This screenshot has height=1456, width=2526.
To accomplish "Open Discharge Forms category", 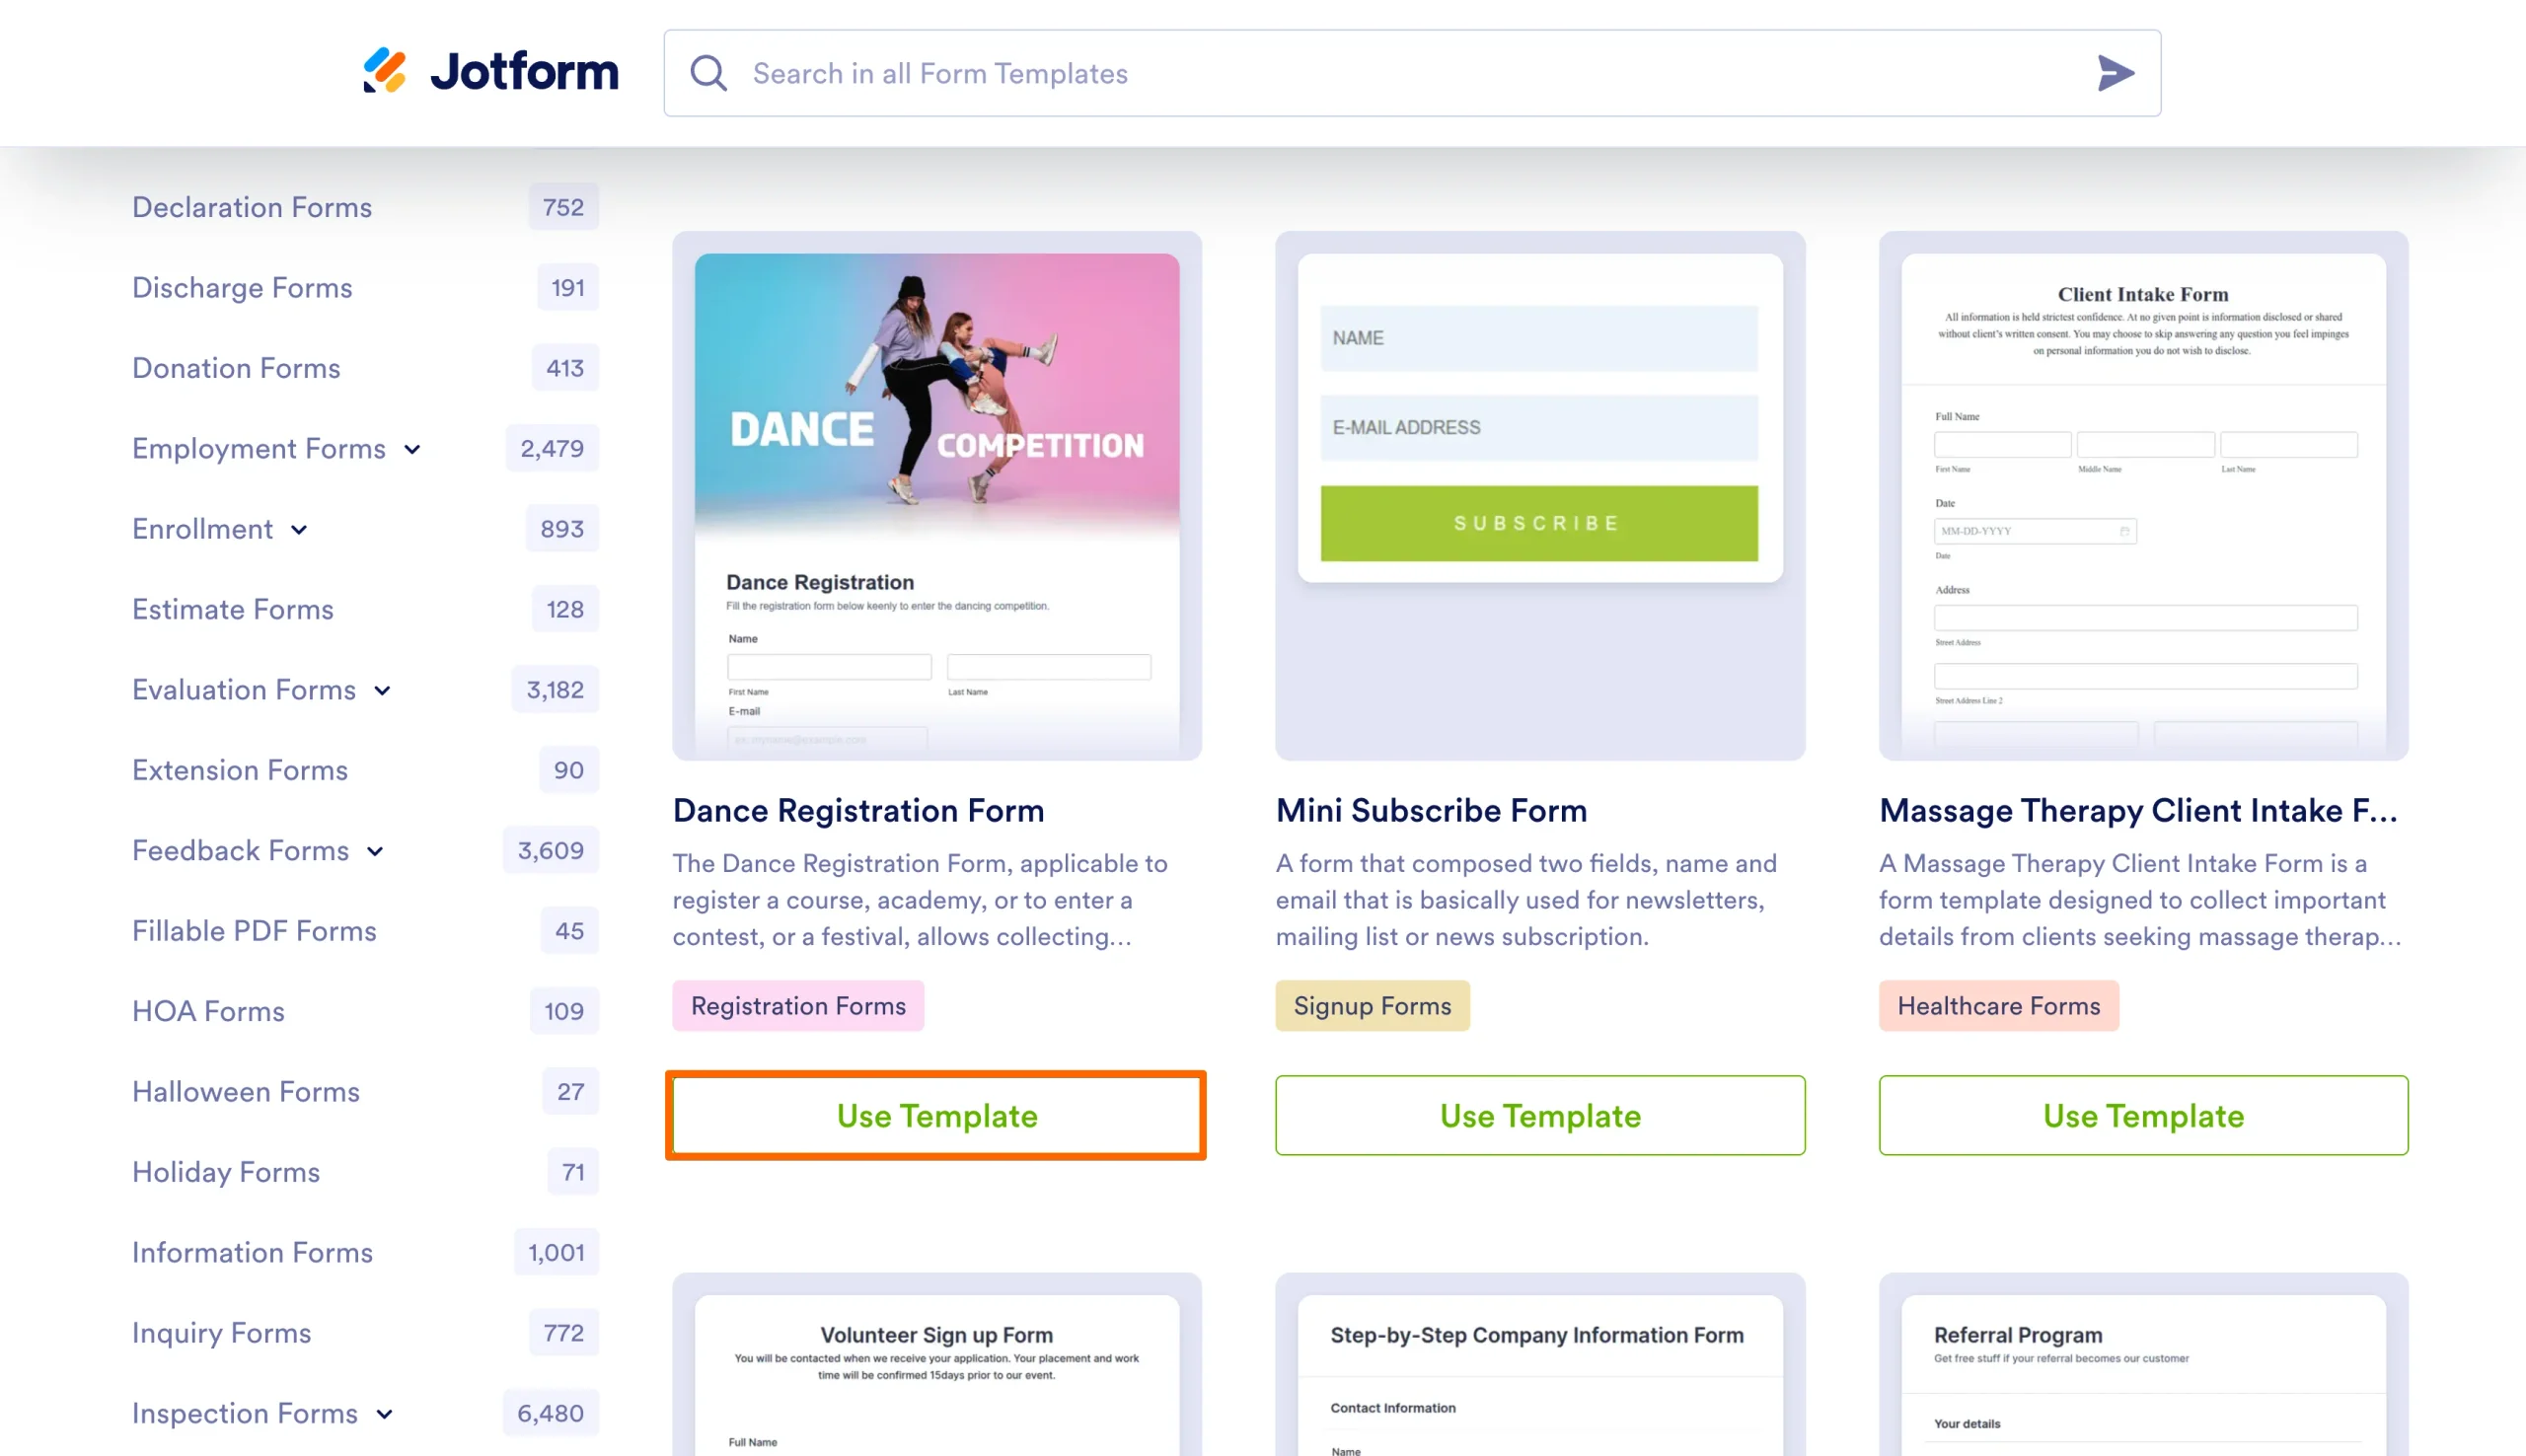I will pos(242,288).
